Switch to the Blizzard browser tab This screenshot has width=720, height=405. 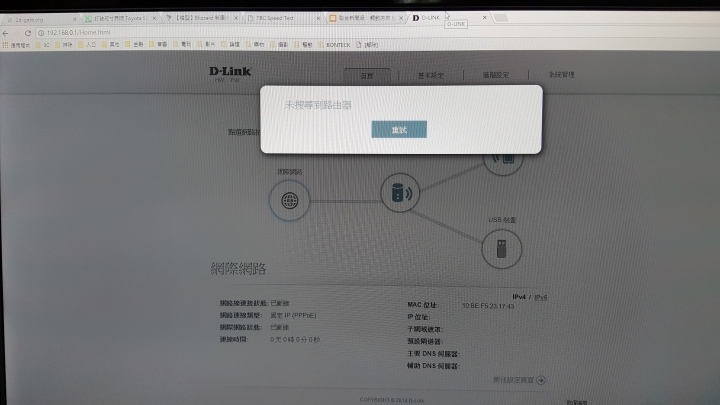[202, 18]
